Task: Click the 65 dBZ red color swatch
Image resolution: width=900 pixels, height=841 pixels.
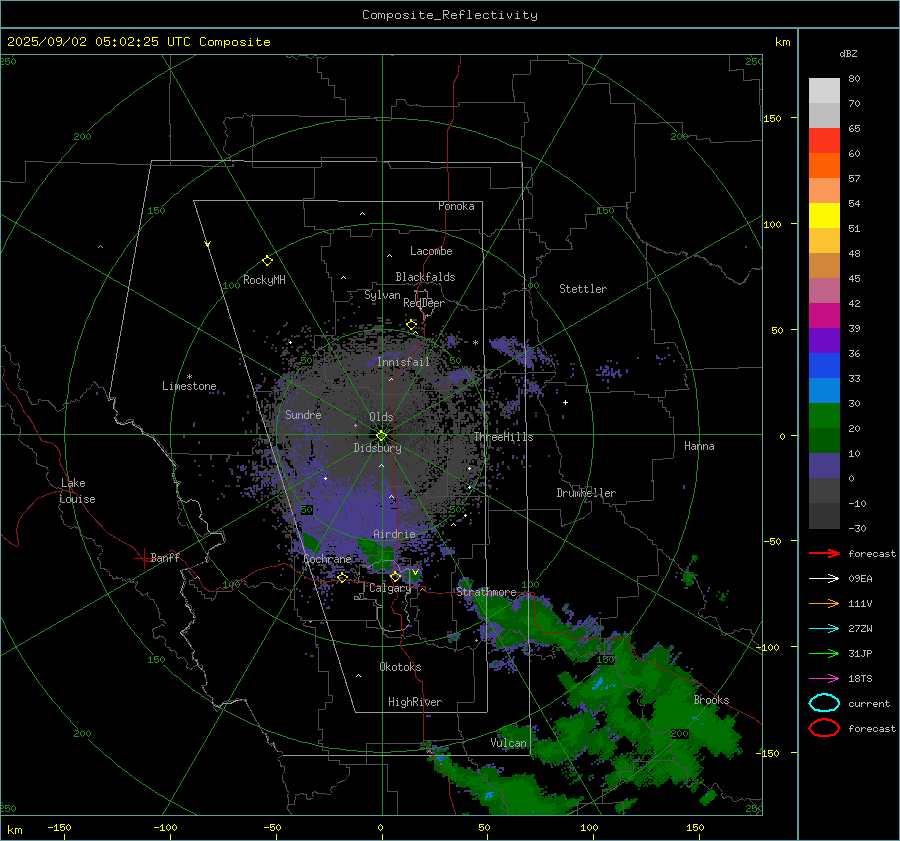Action: (x=824, y=140)
